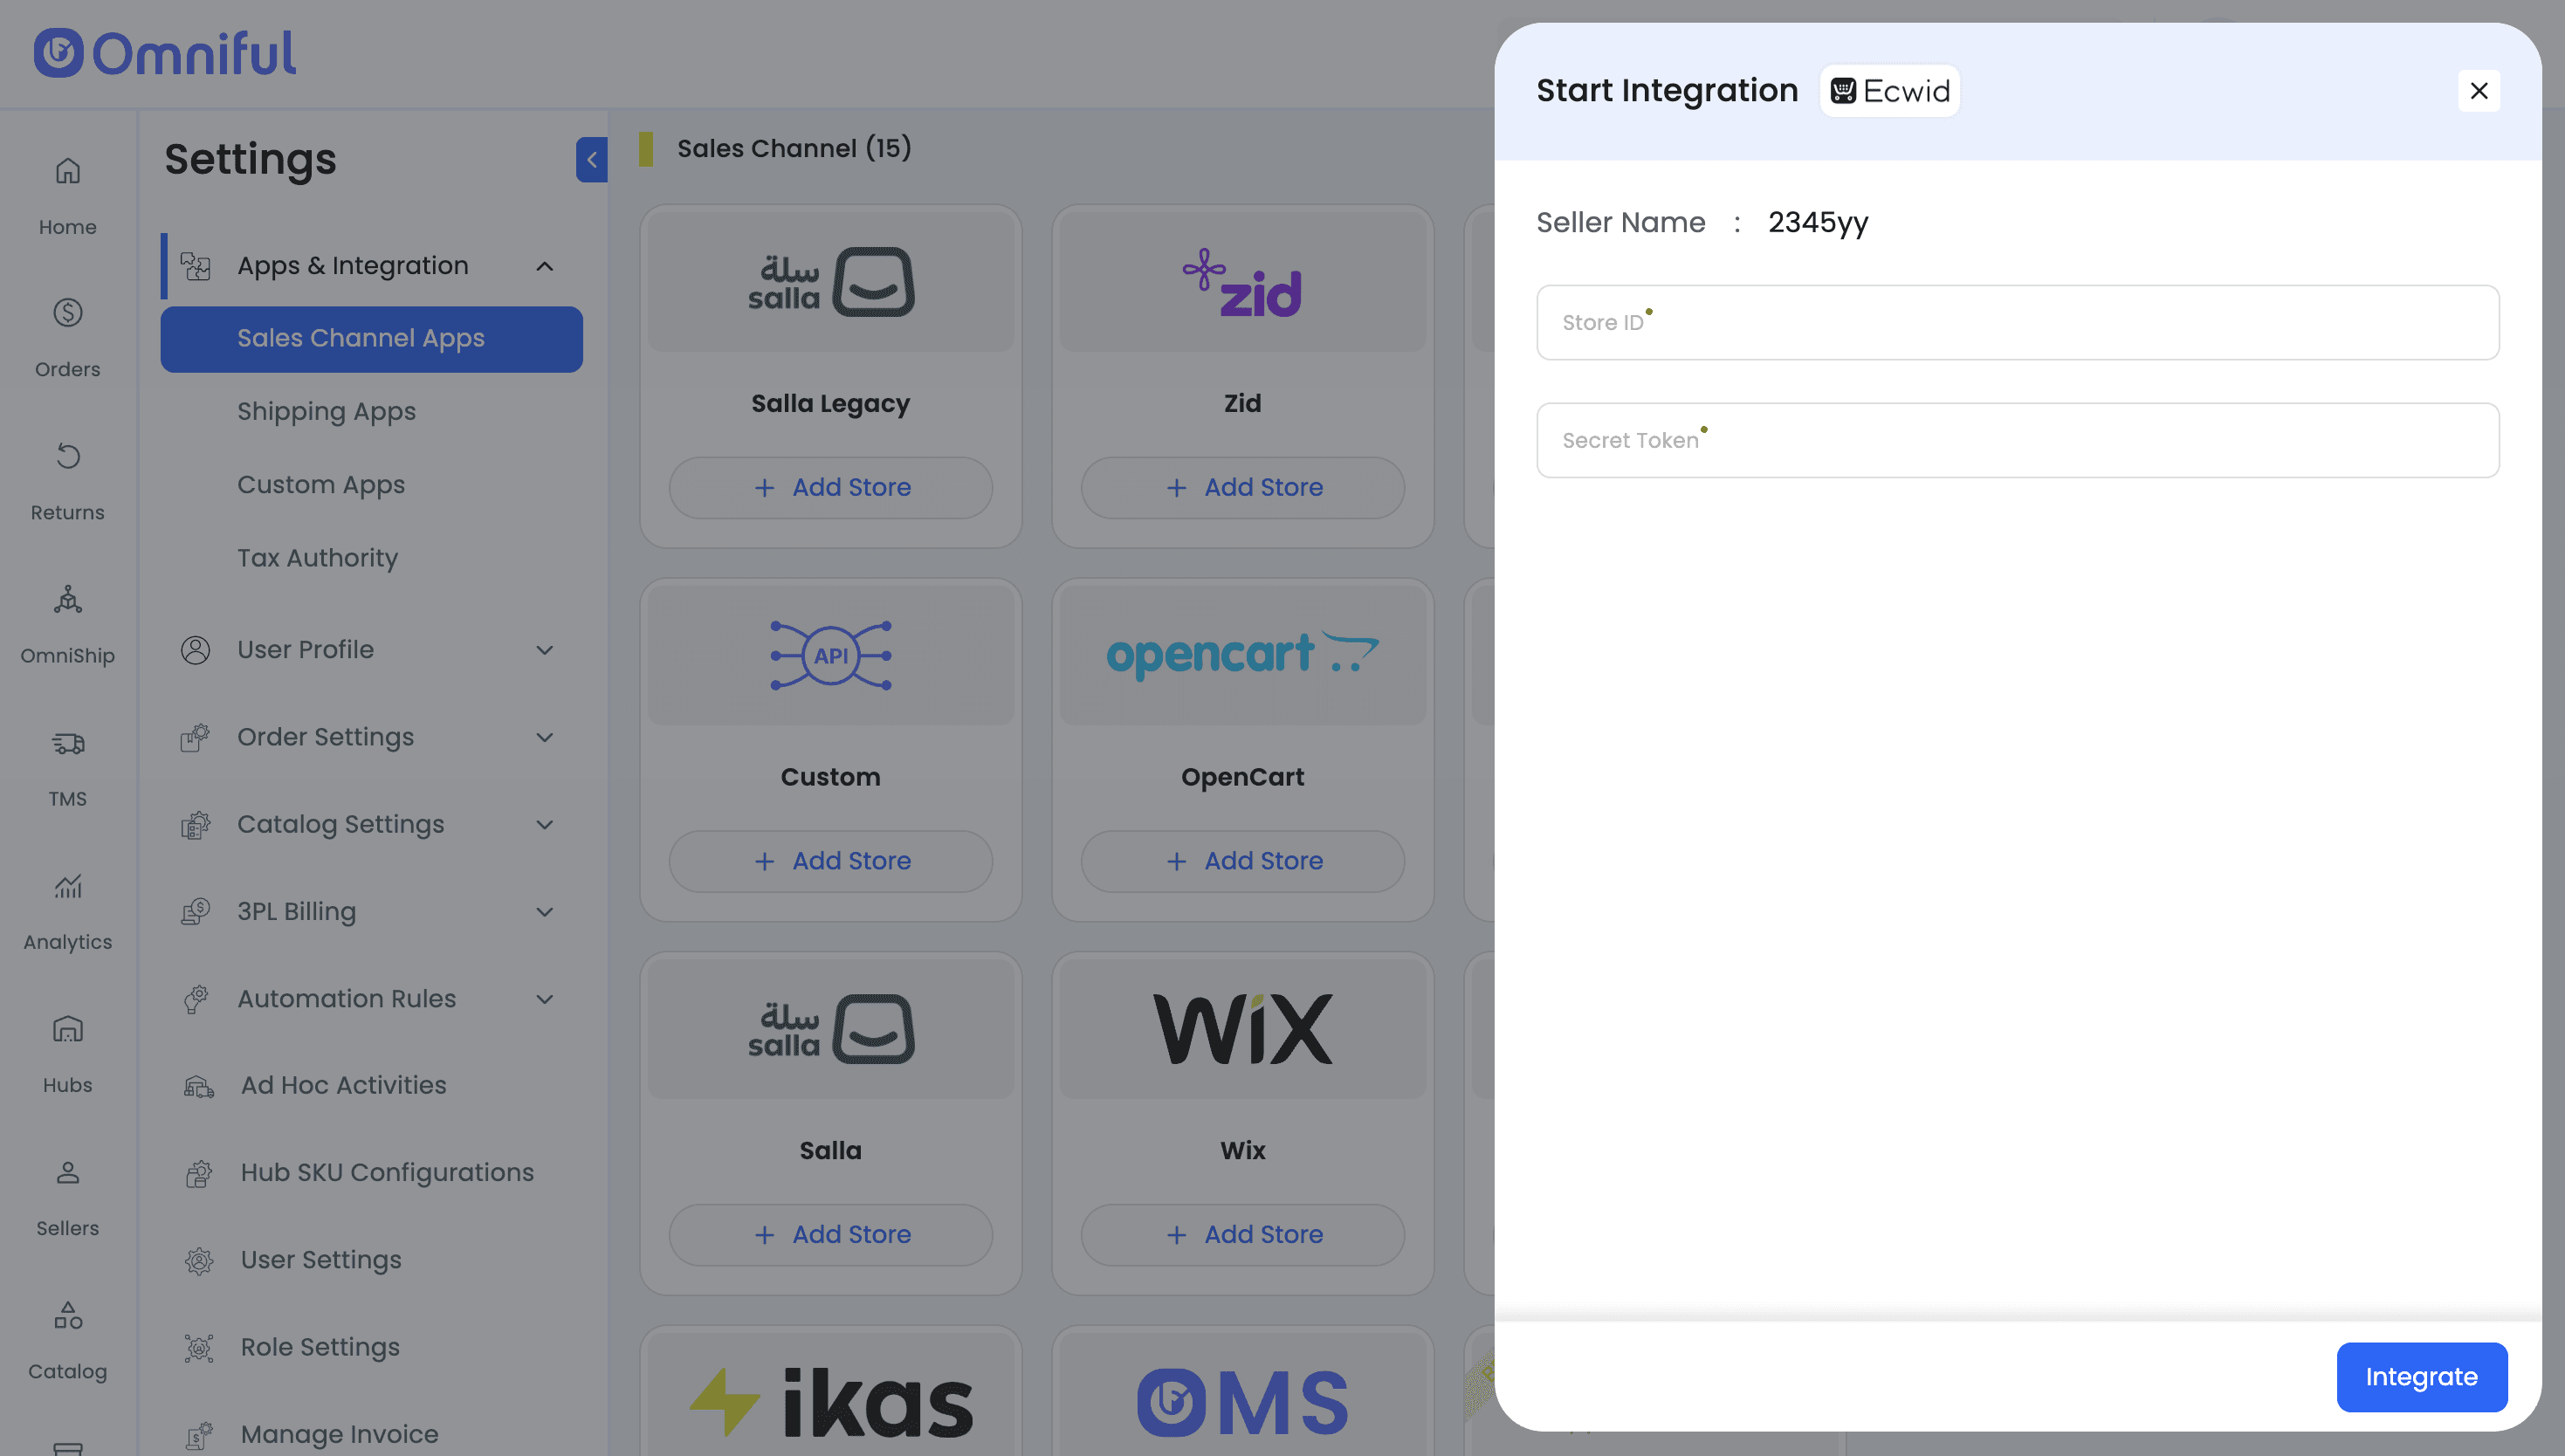Open the Sellers sidebar icon
The height and width of the screenshot is (1456, 2565).
click(x=67, y=1173)
